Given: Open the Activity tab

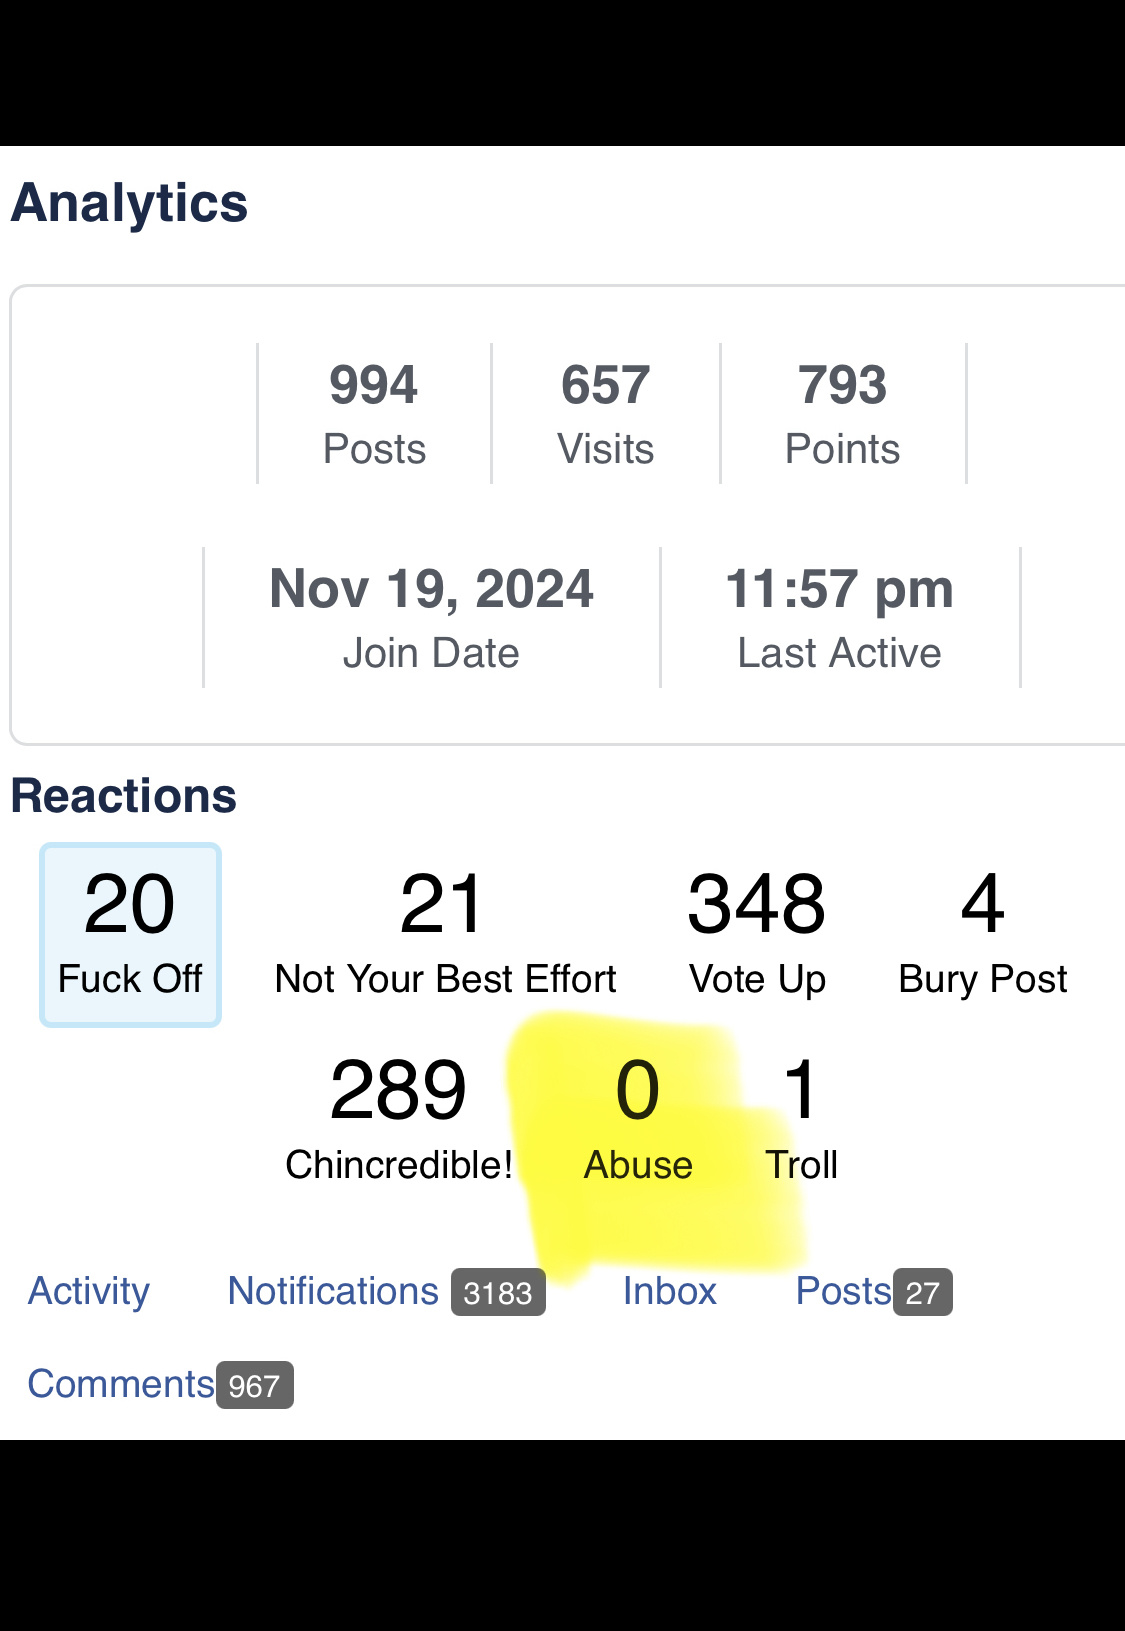Looking at the screenshot, I should click(88, 1291).
